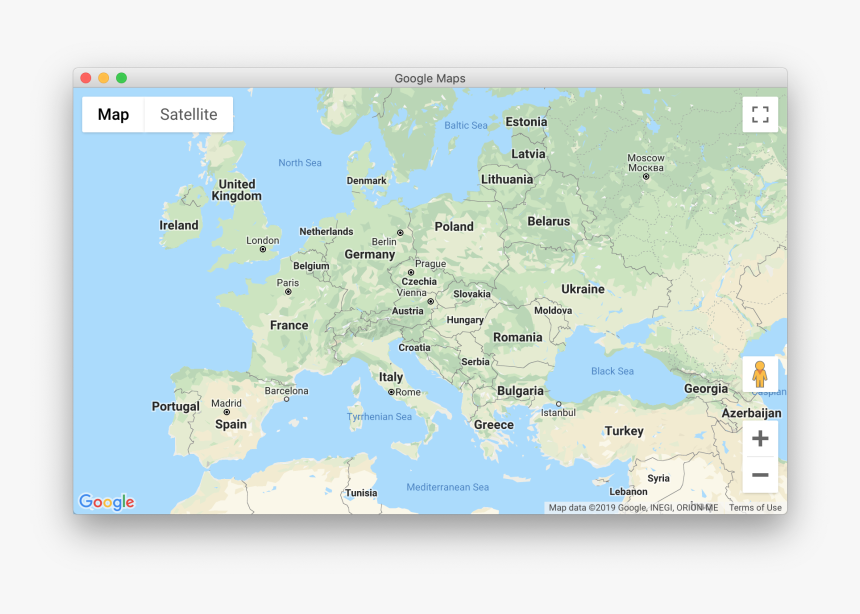
Task: Click the green window zoom button
Action: 119,77
